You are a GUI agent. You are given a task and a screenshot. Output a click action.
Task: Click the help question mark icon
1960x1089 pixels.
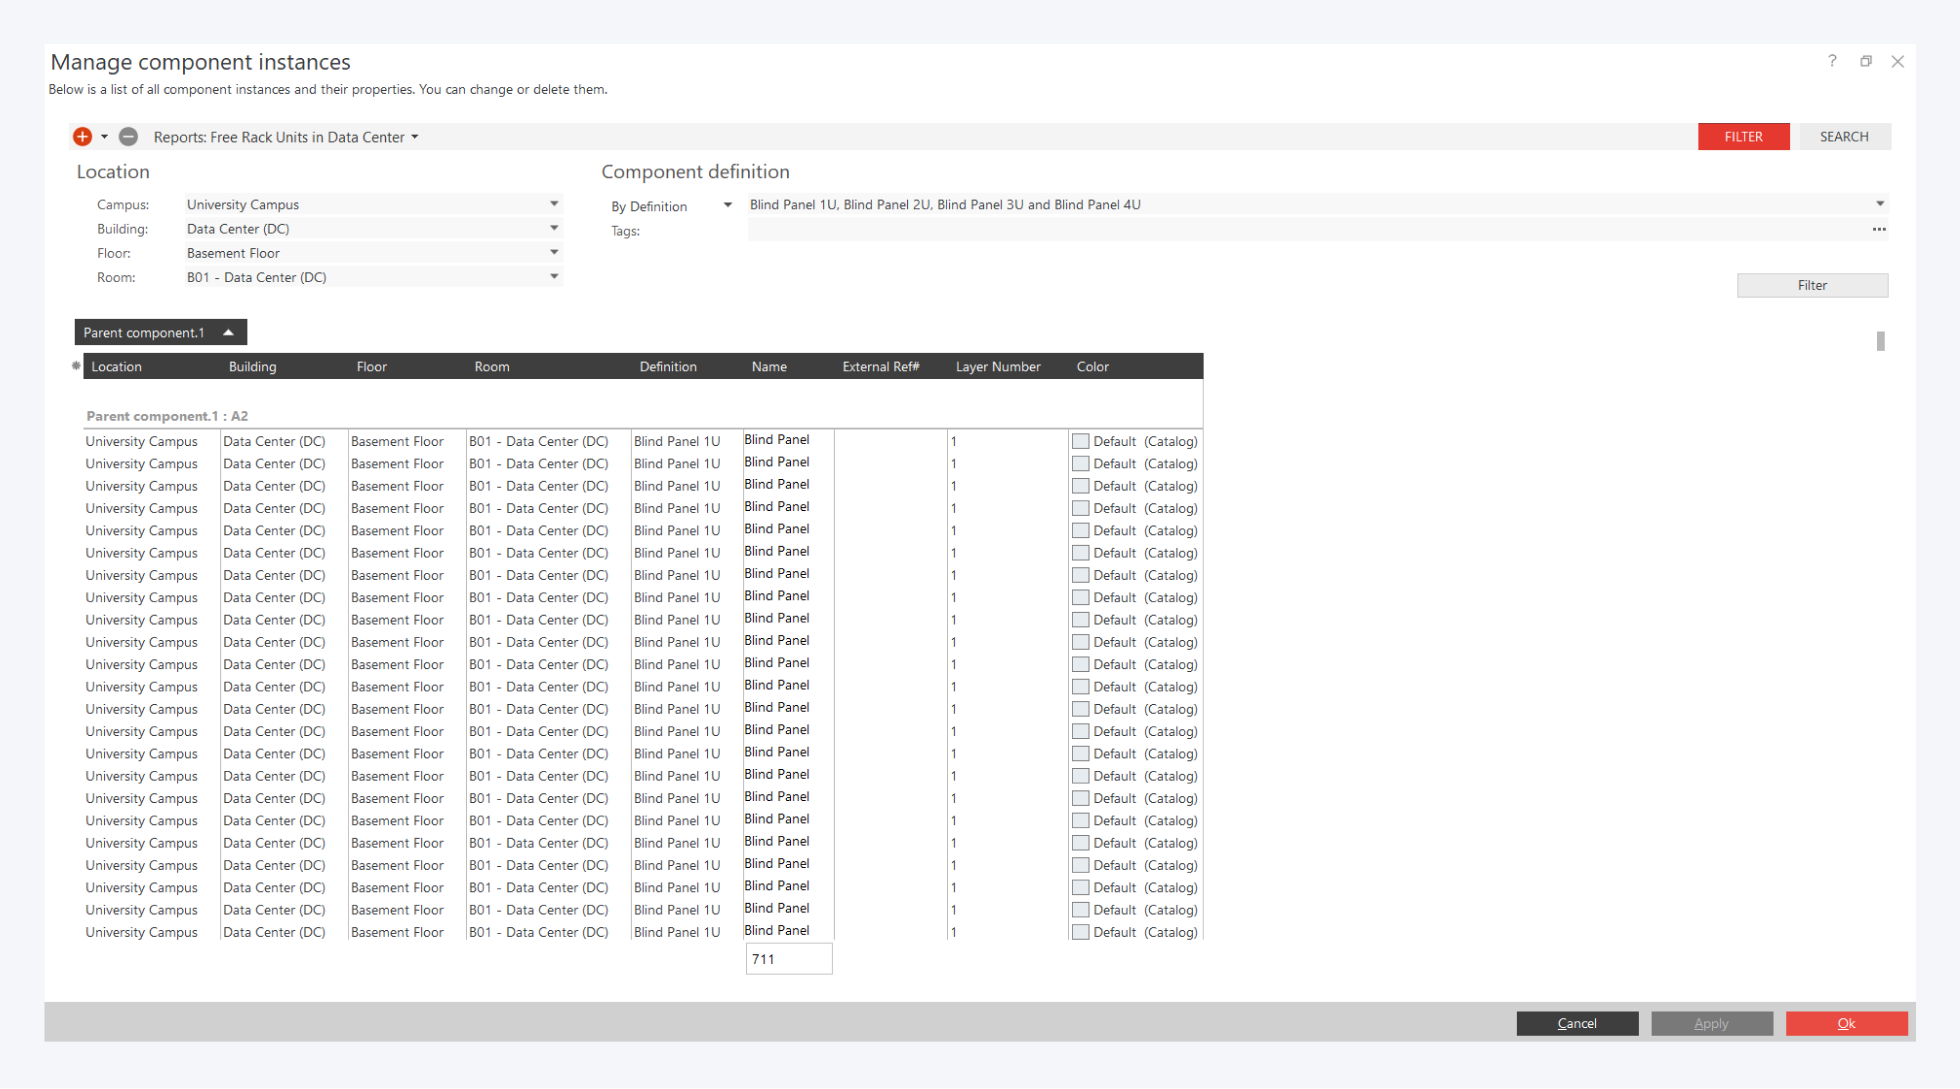(x=1832, y=61)
